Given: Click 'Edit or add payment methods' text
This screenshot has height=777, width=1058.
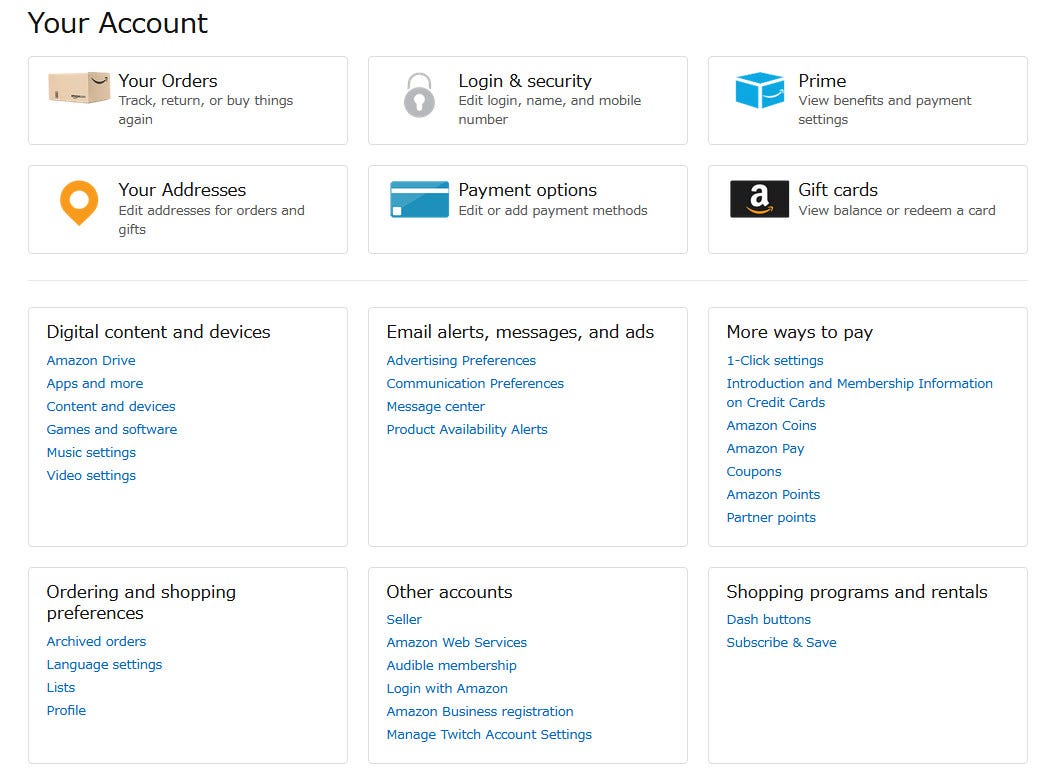Looking at the screenshot, I should click(x=553, y=210).
